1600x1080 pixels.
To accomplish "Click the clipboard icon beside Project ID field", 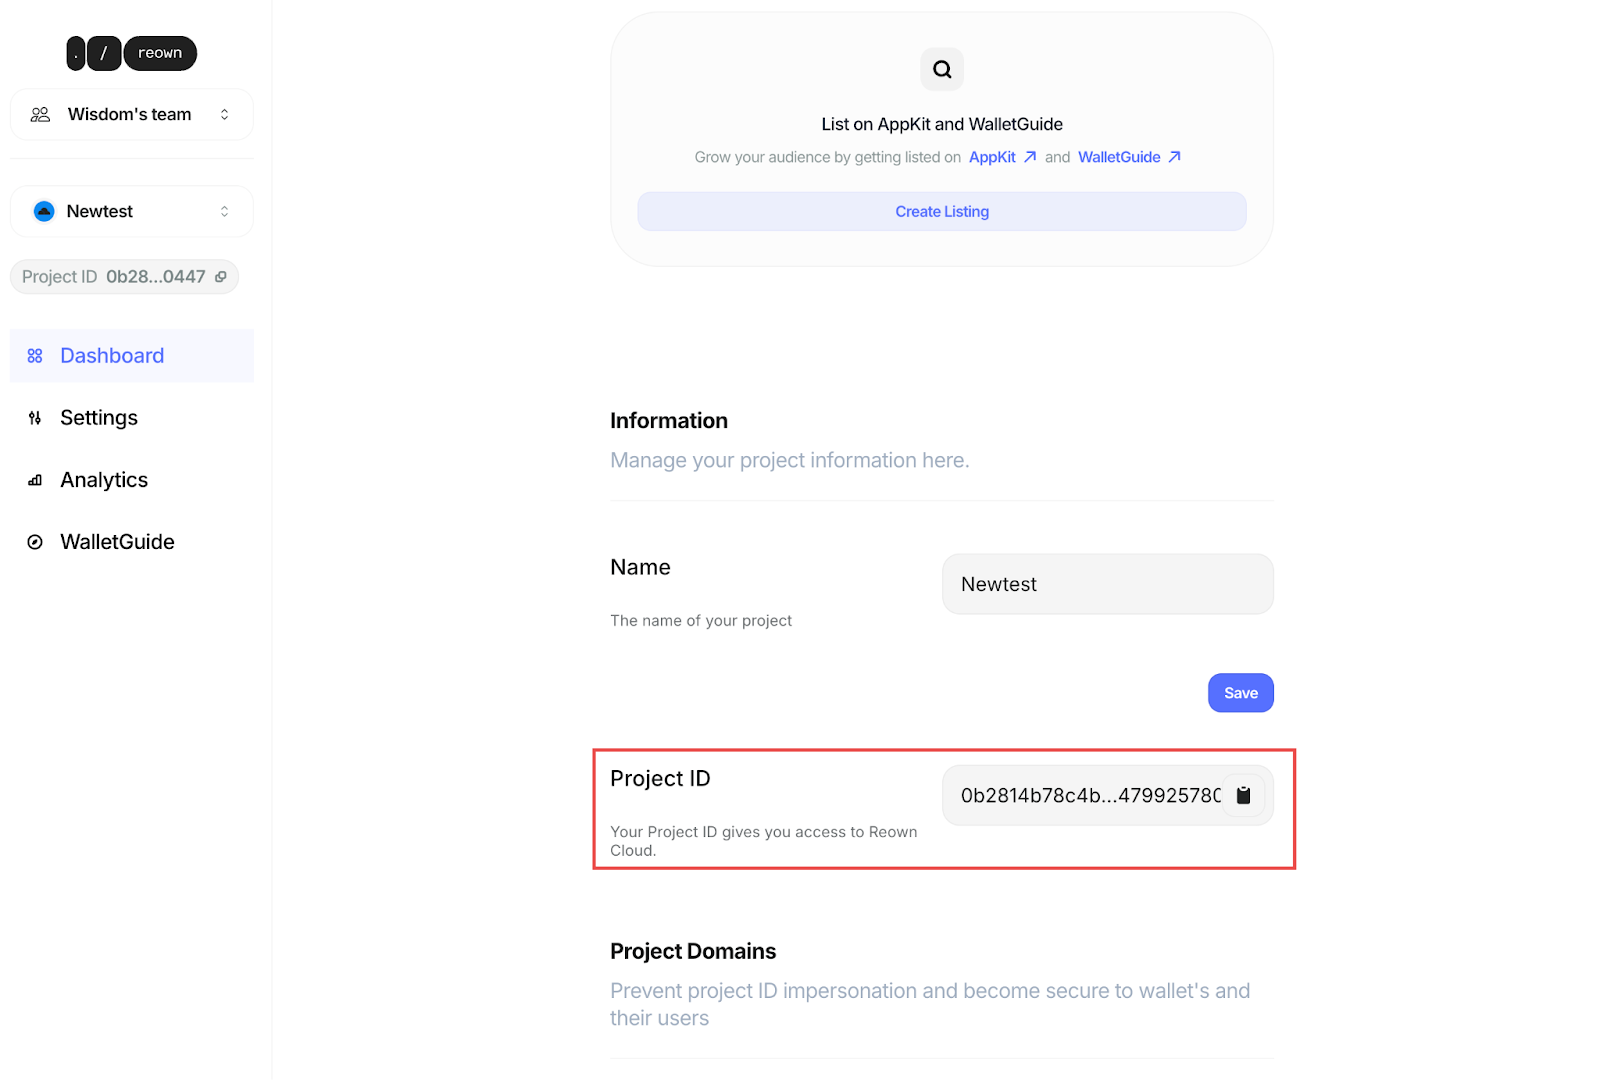I will [x=1243, y=796].
